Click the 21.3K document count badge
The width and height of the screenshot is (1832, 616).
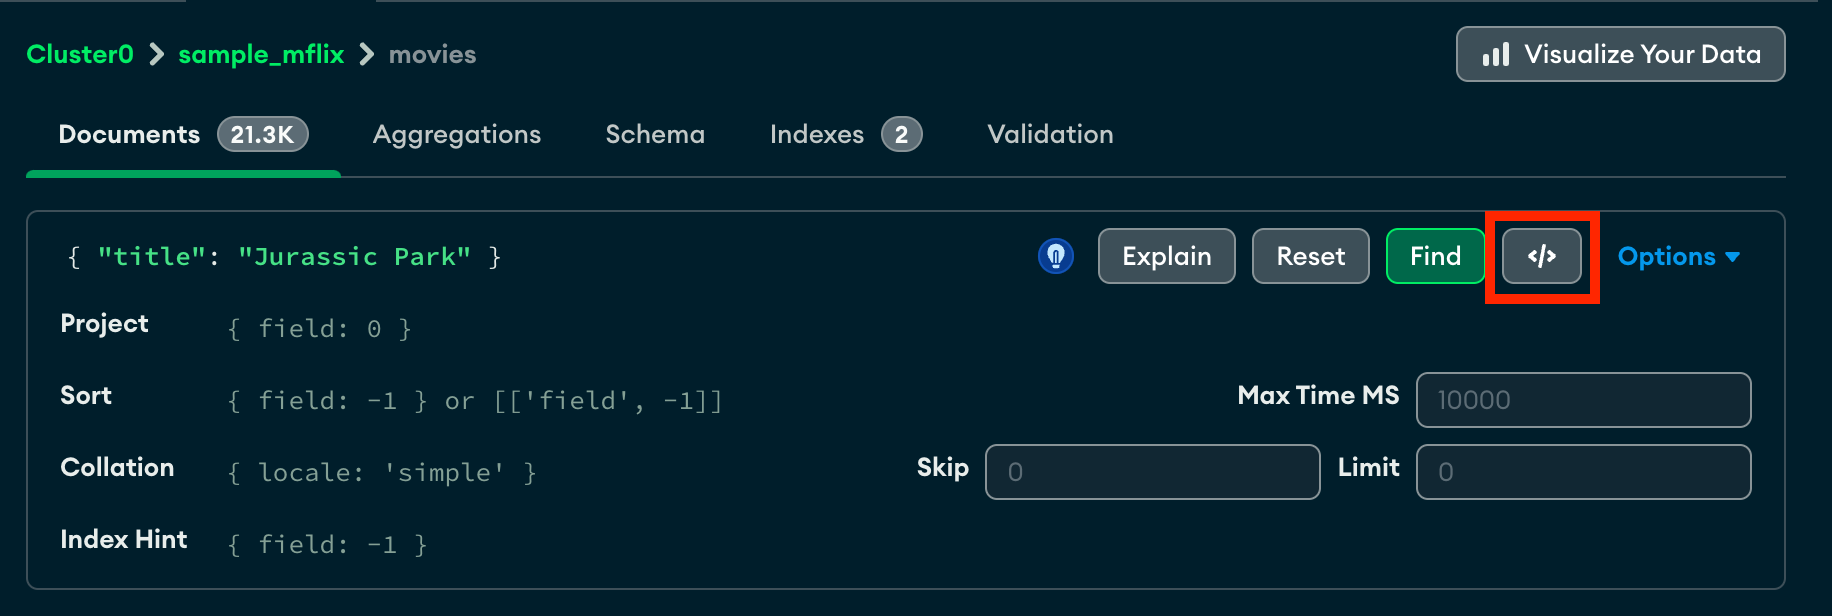[262, 133]
